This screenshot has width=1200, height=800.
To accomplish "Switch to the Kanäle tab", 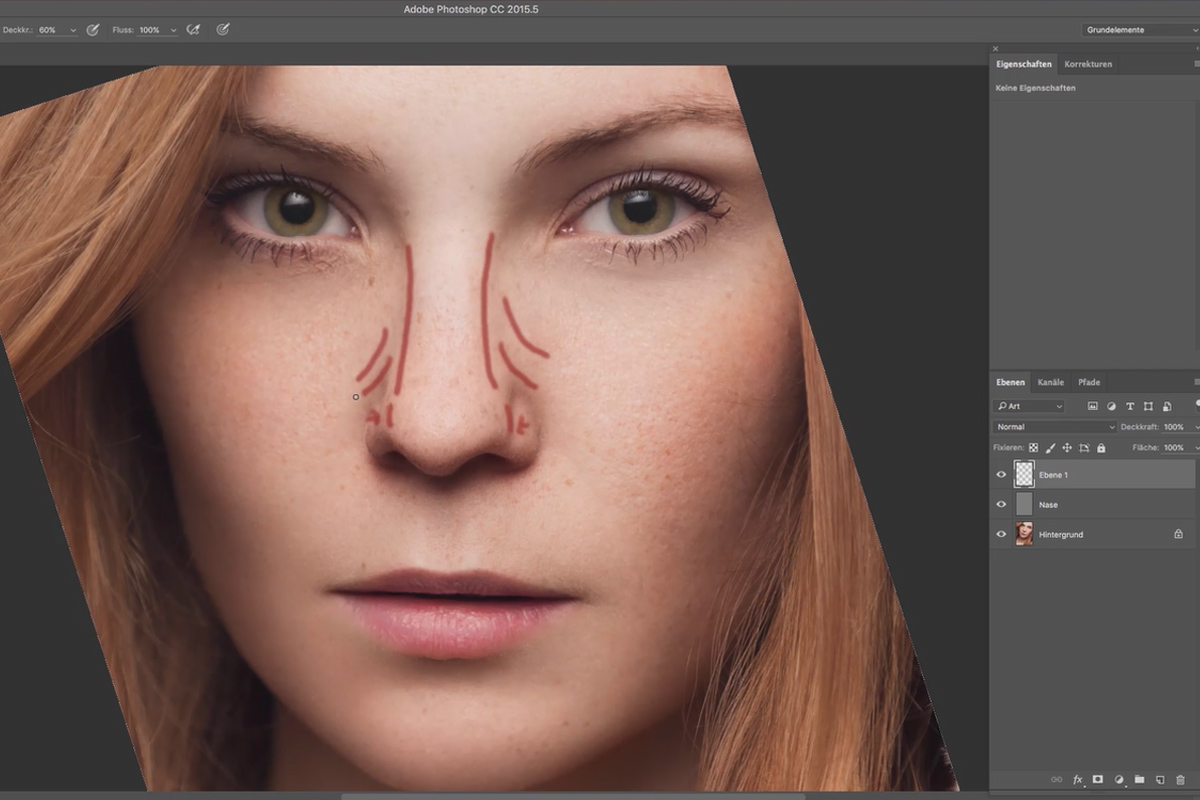I will tap(1050, 382).
